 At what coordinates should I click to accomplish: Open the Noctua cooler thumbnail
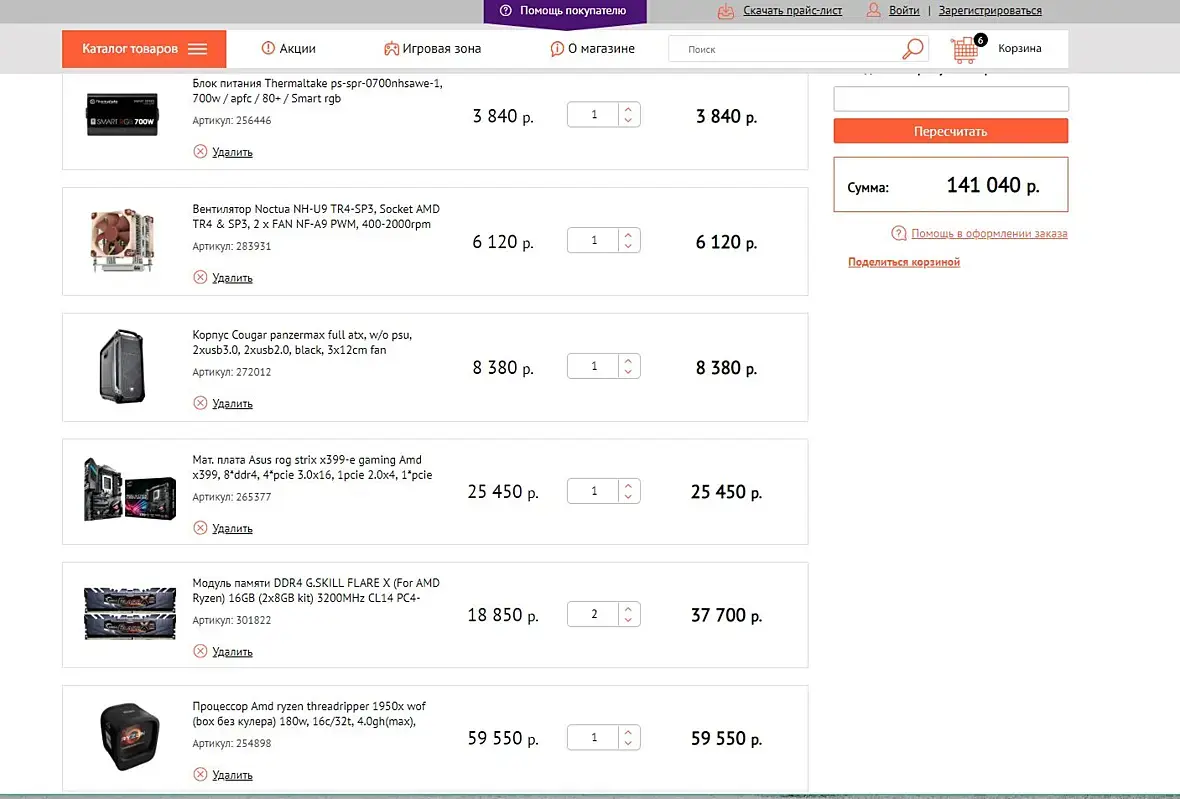pyautogui.click(x=123, y=241)
